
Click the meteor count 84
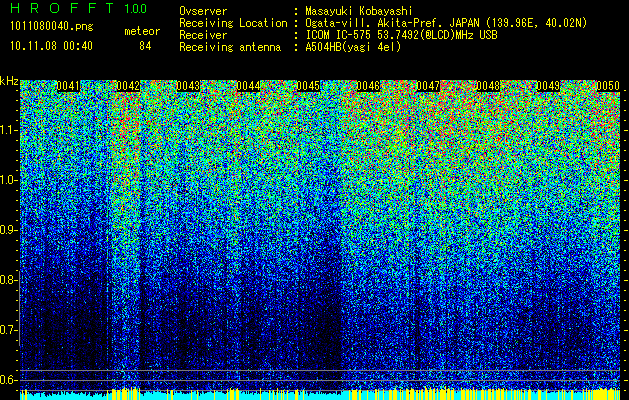[145, 46]
